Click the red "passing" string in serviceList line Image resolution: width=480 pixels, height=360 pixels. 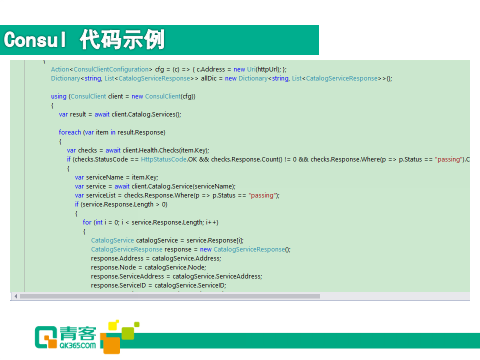263,195
